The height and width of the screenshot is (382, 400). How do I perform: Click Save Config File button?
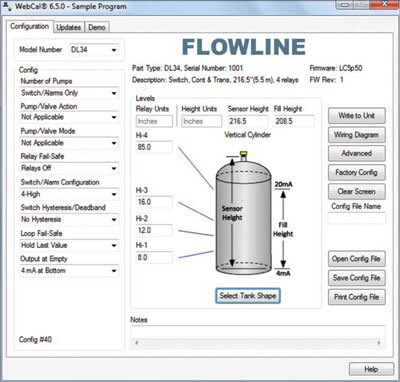coord(357,278)
